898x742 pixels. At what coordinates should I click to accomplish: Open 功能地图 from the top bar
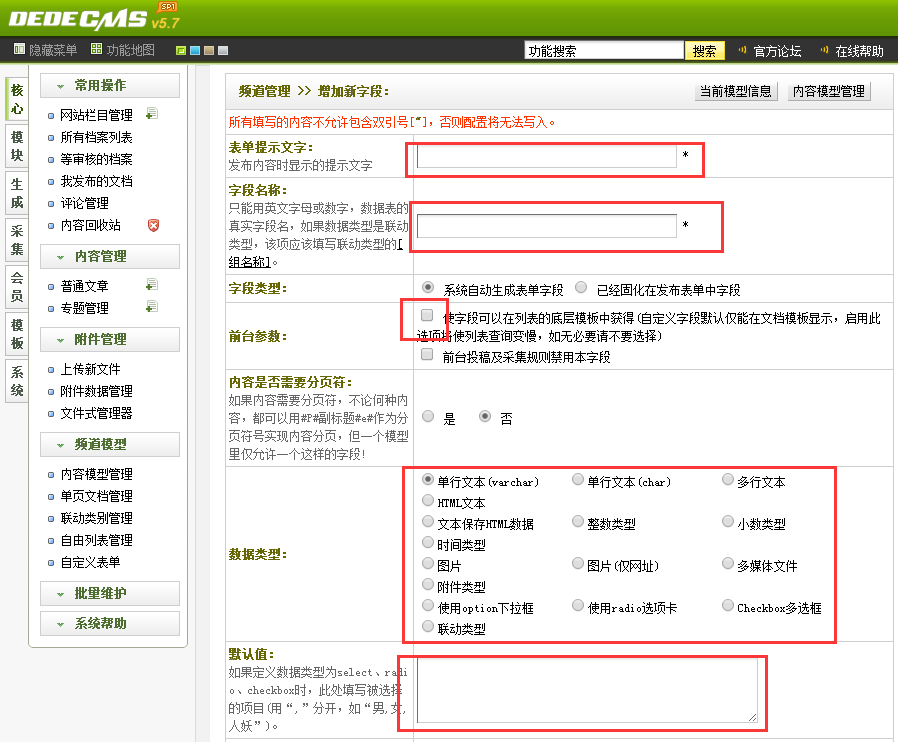pos(123,50)
